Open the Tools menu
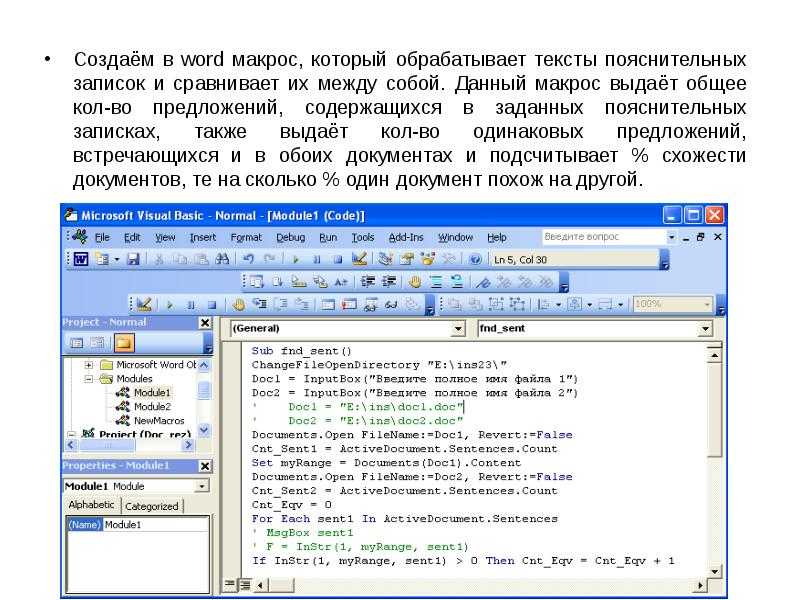Image resolution: width=800 pixels, height=600 pixels. (x=363, y=237)
